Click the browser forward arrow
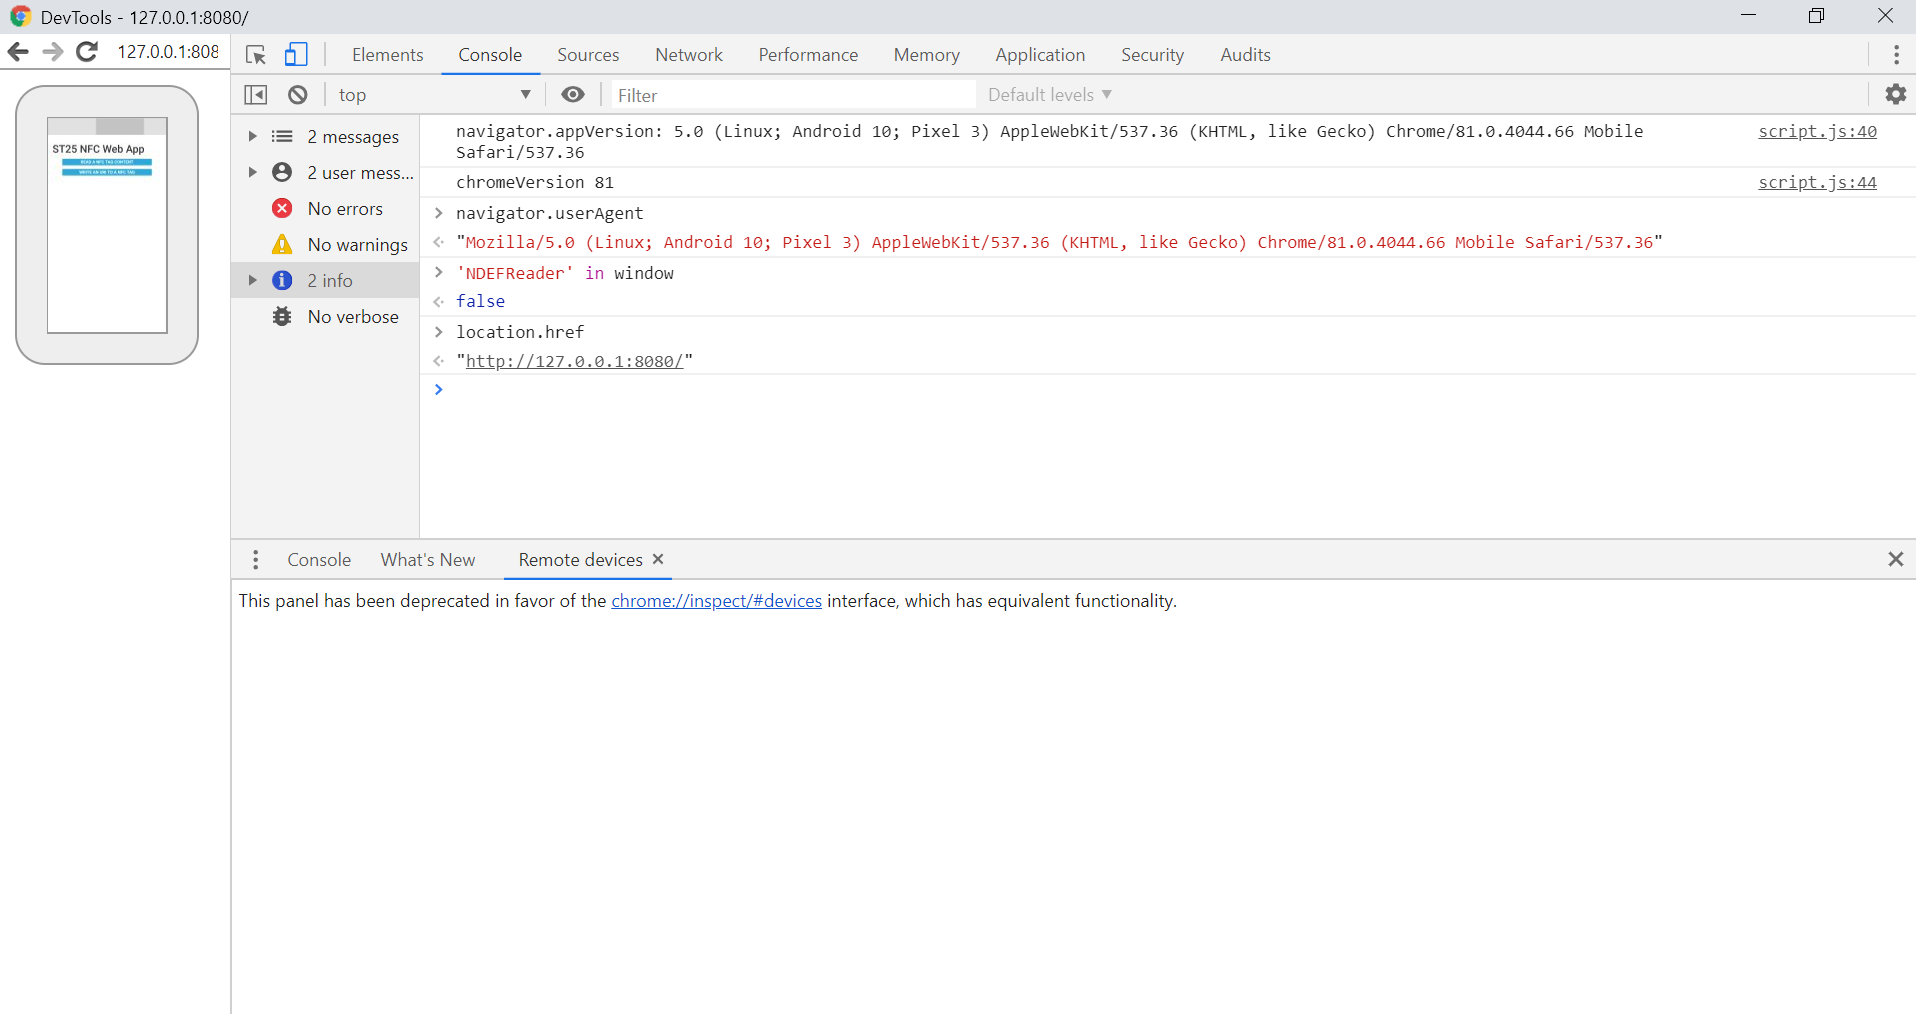 [x=53, y=52]
